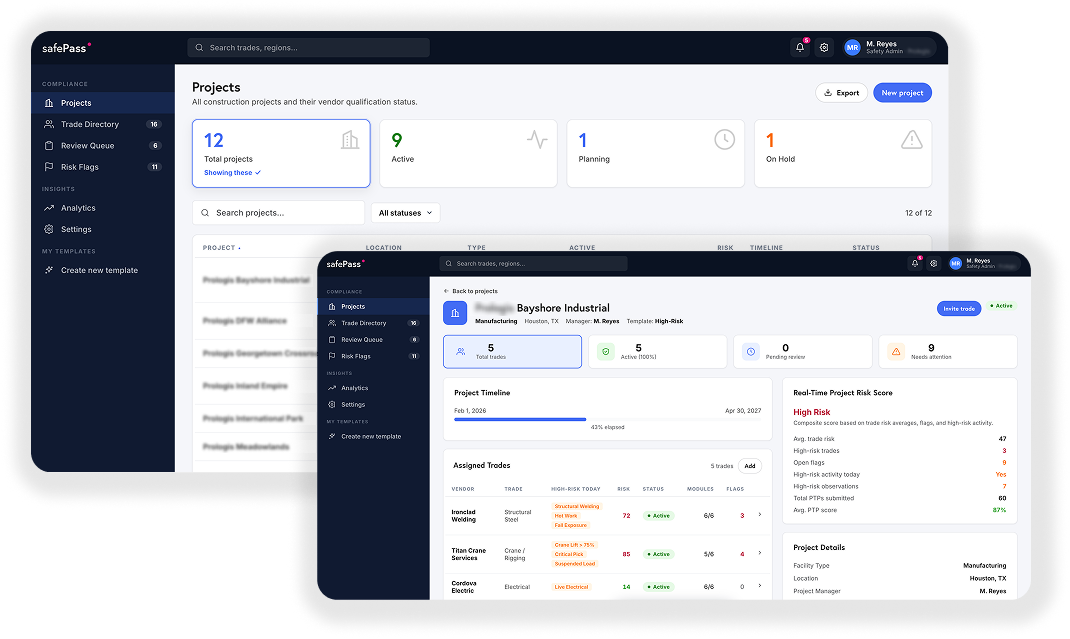Screen dimensions: 1070x639
Task: Click the Project Timeline progress bar
Action: coord(607,419)
